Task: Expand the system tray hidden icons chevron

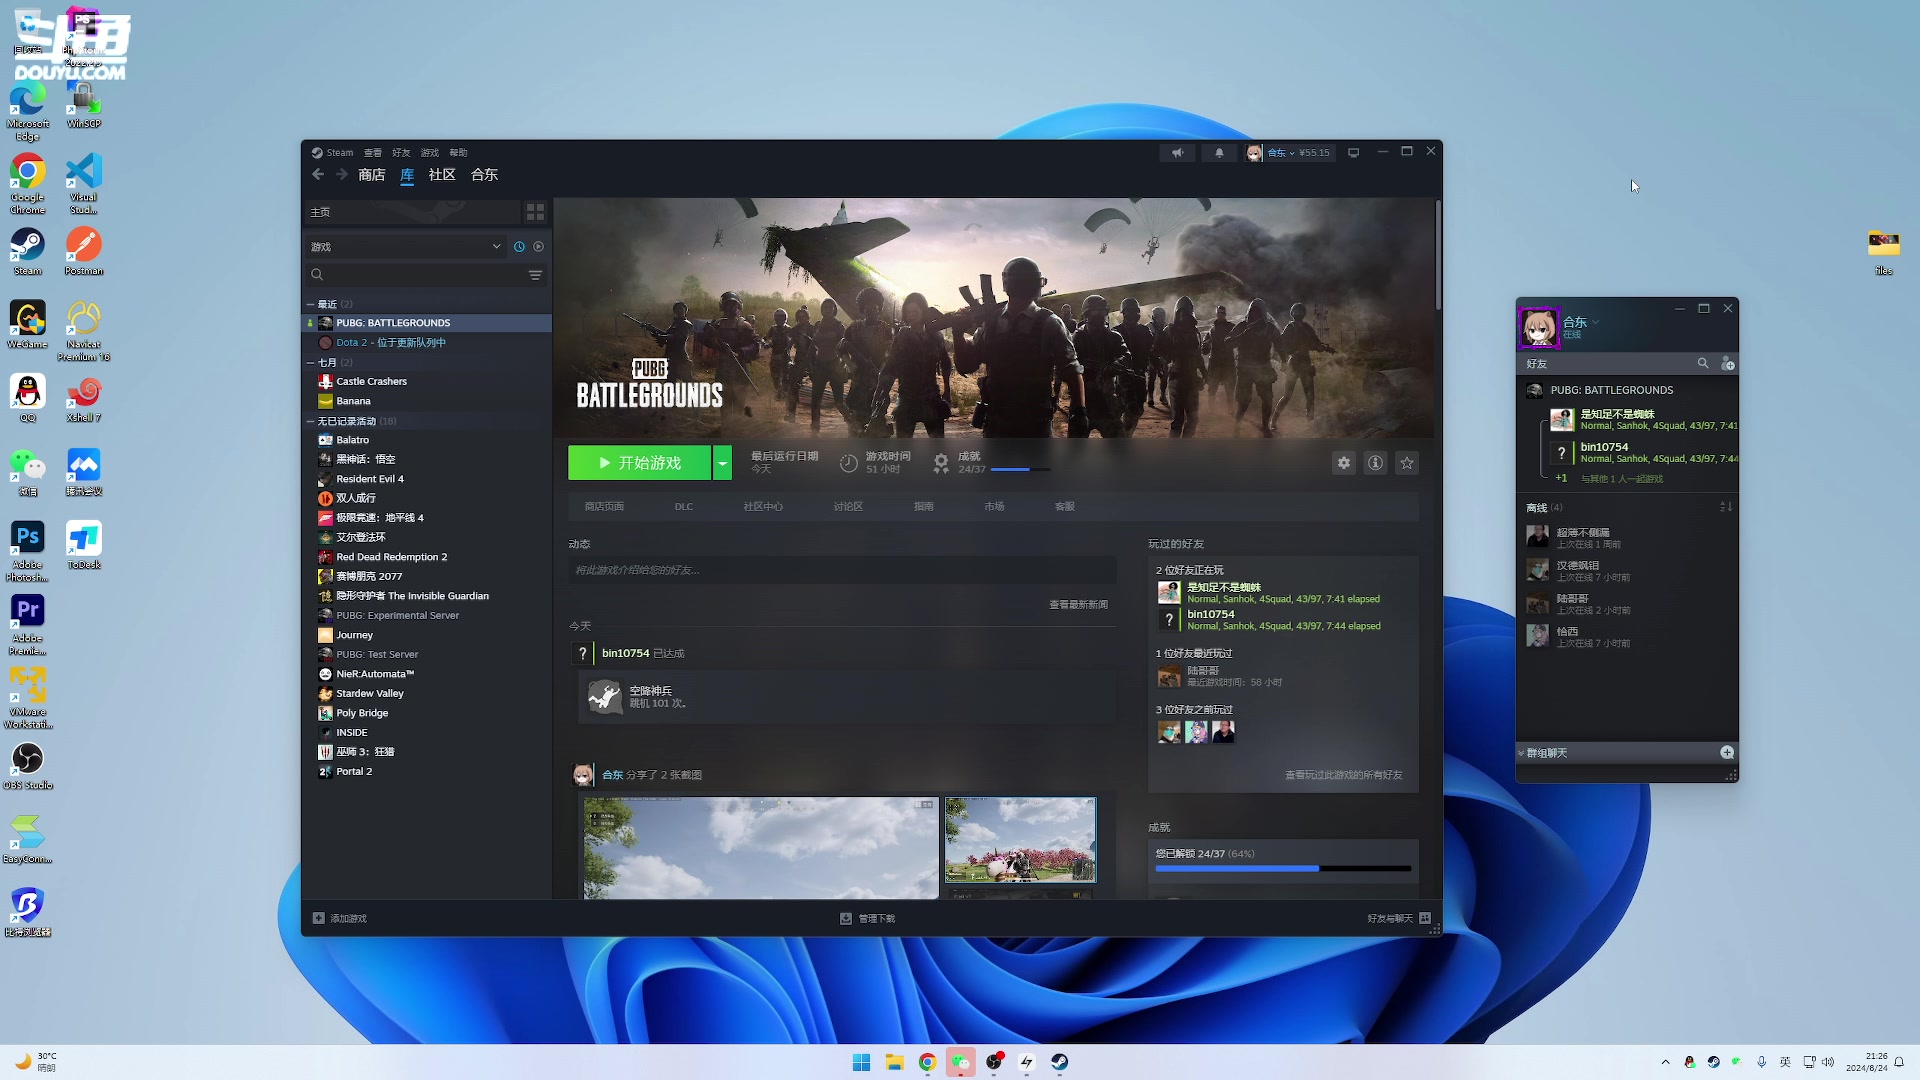Action: coord(1665,1062)
